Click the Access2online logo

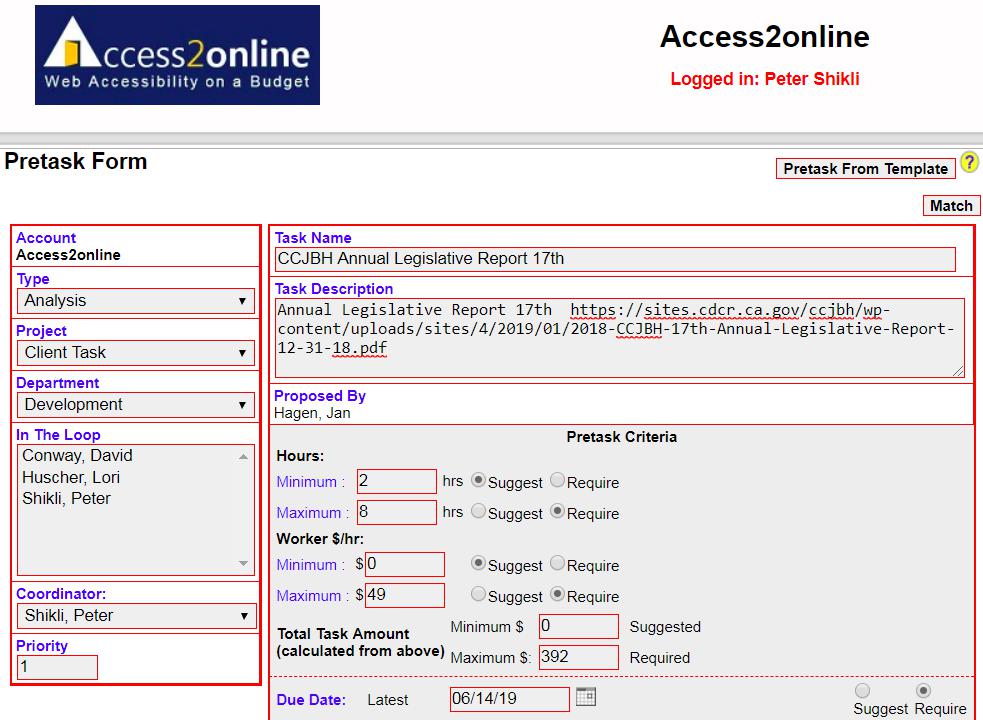point(177,55)
